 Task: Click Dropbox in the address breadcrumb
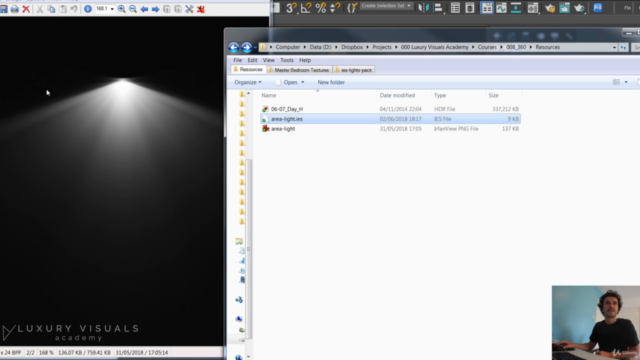coord(352,47)
